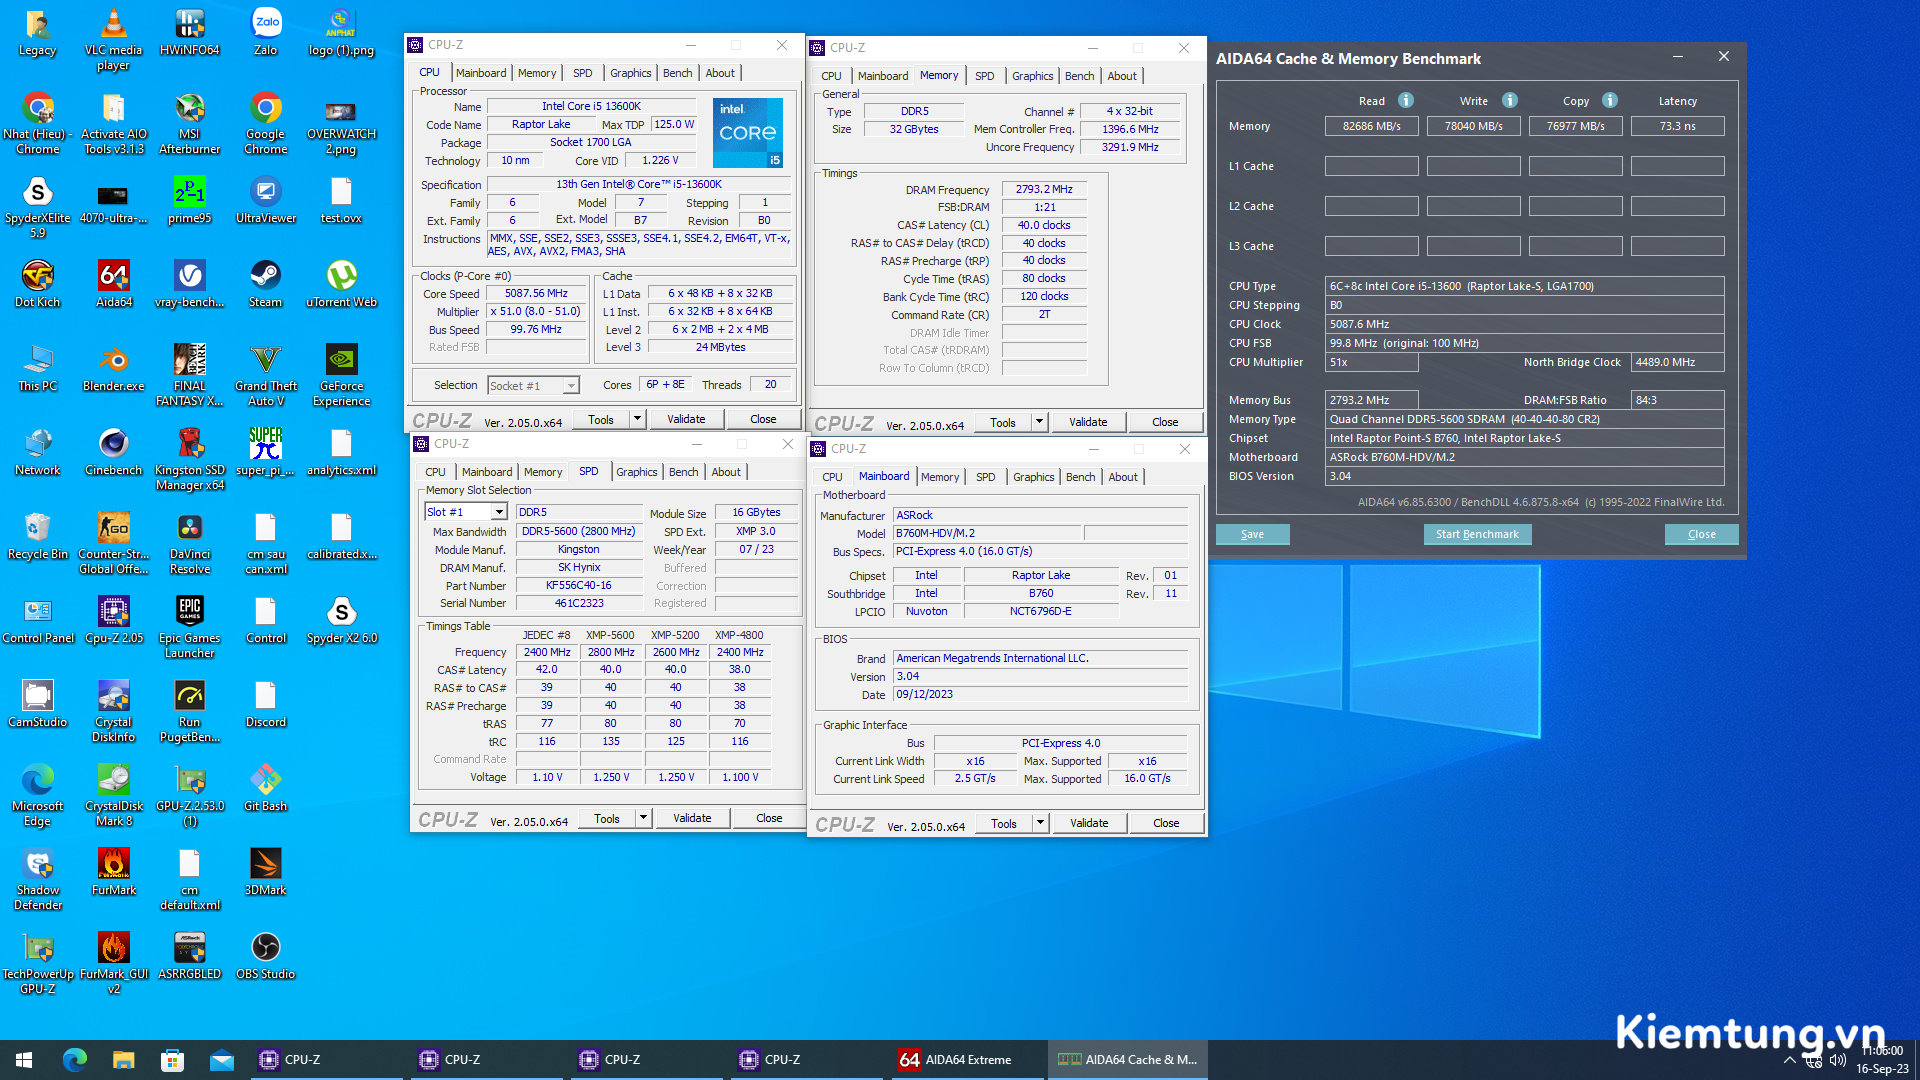This screenshot has width=1920, height=1080.
Task: Open Windows Start menu
Action: click(x=24, y=1060)
